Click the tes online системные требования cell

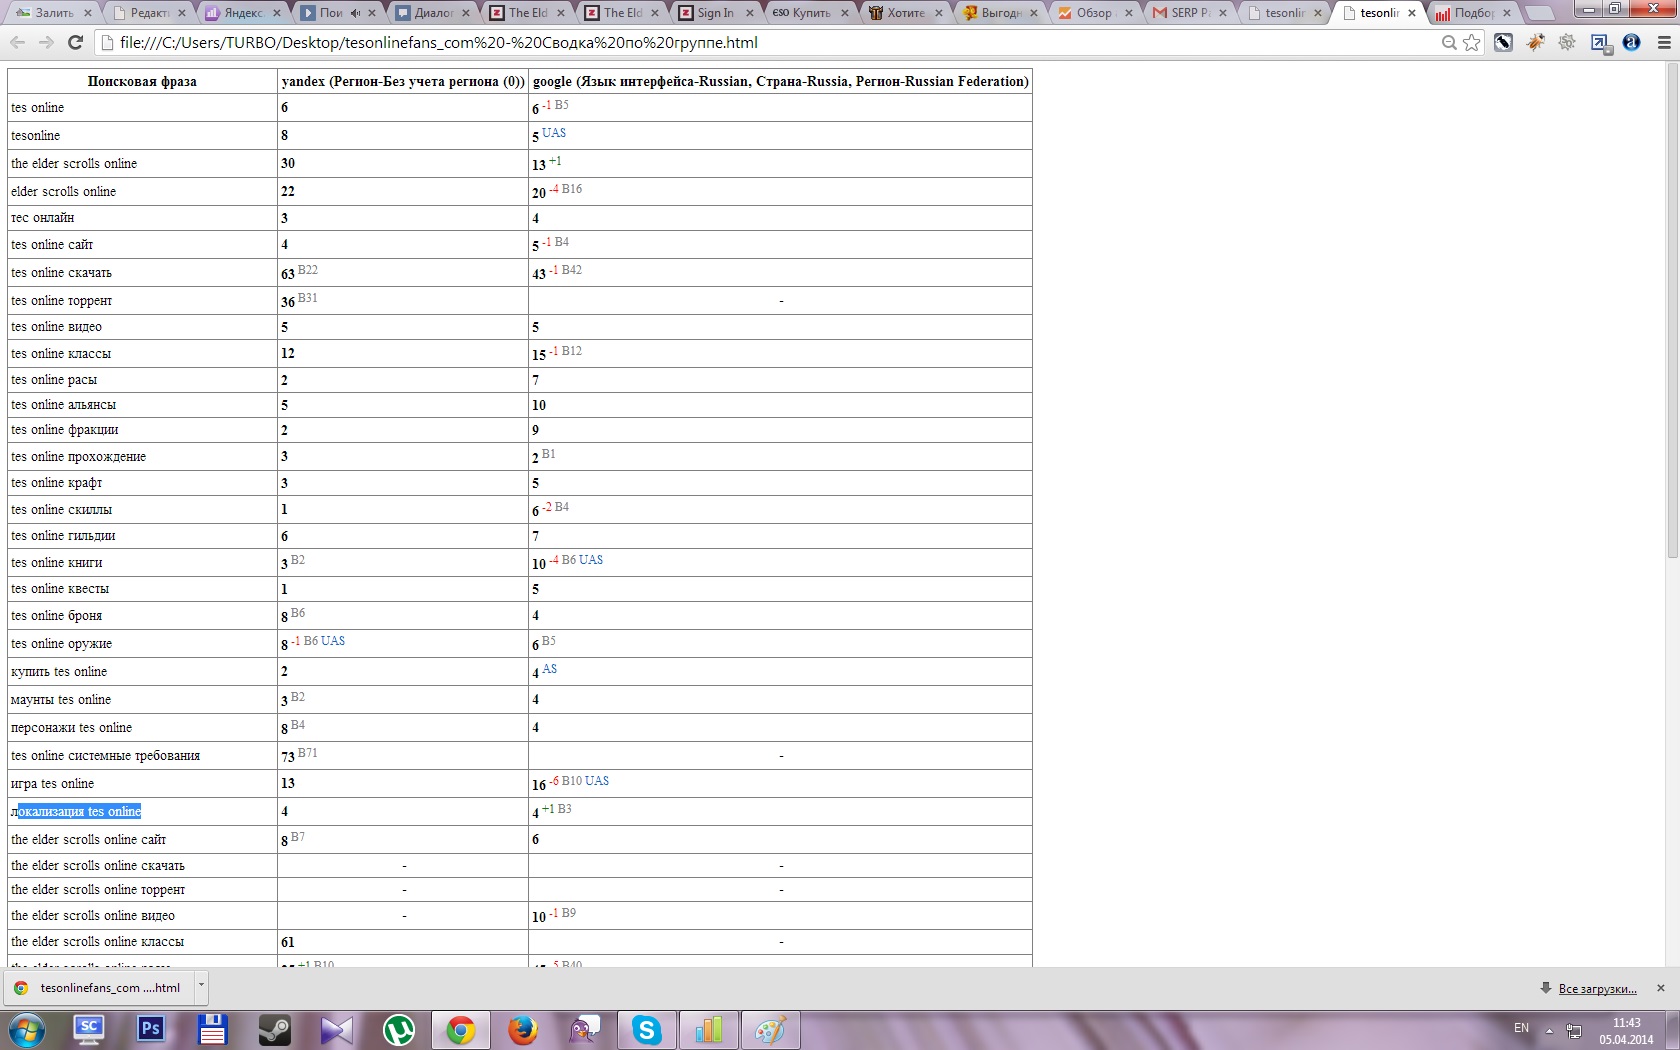click(x=142, y=756)
